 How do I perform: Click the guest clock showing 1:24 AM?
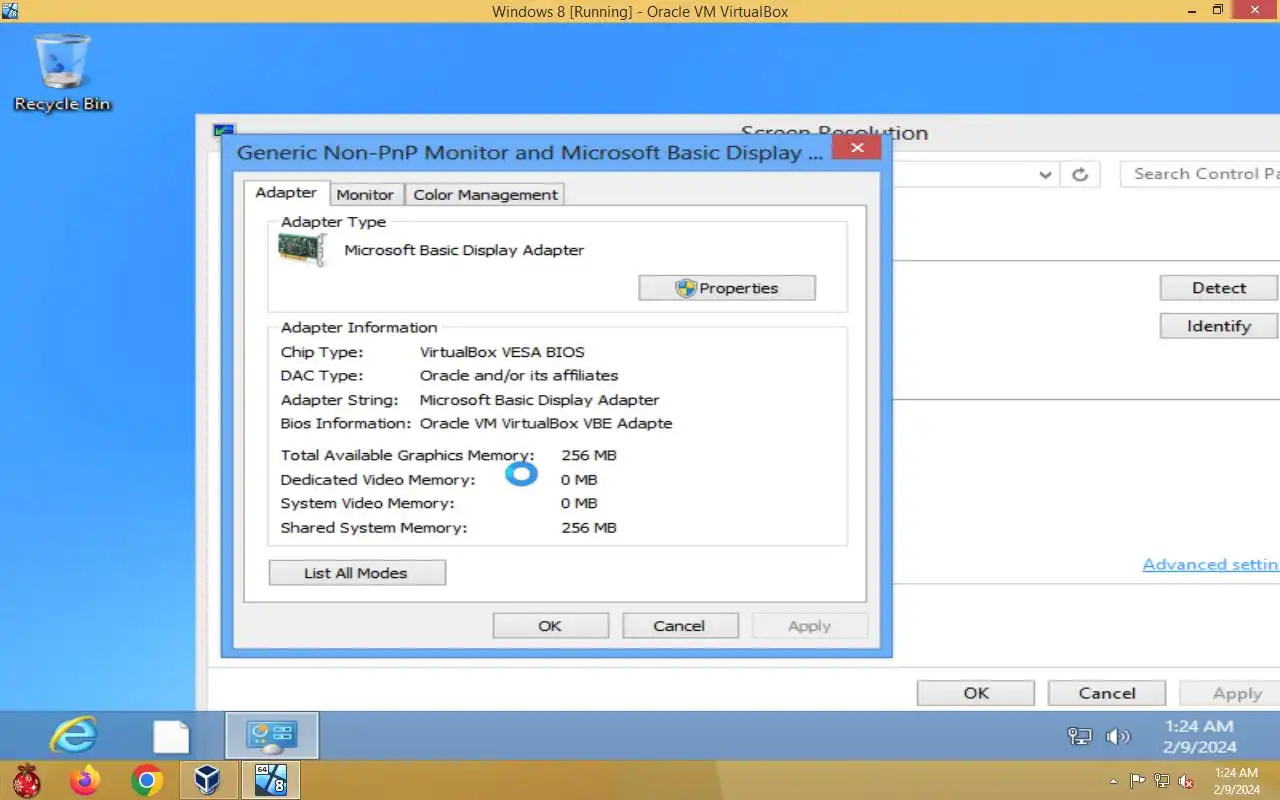[x=1200, y=736]
